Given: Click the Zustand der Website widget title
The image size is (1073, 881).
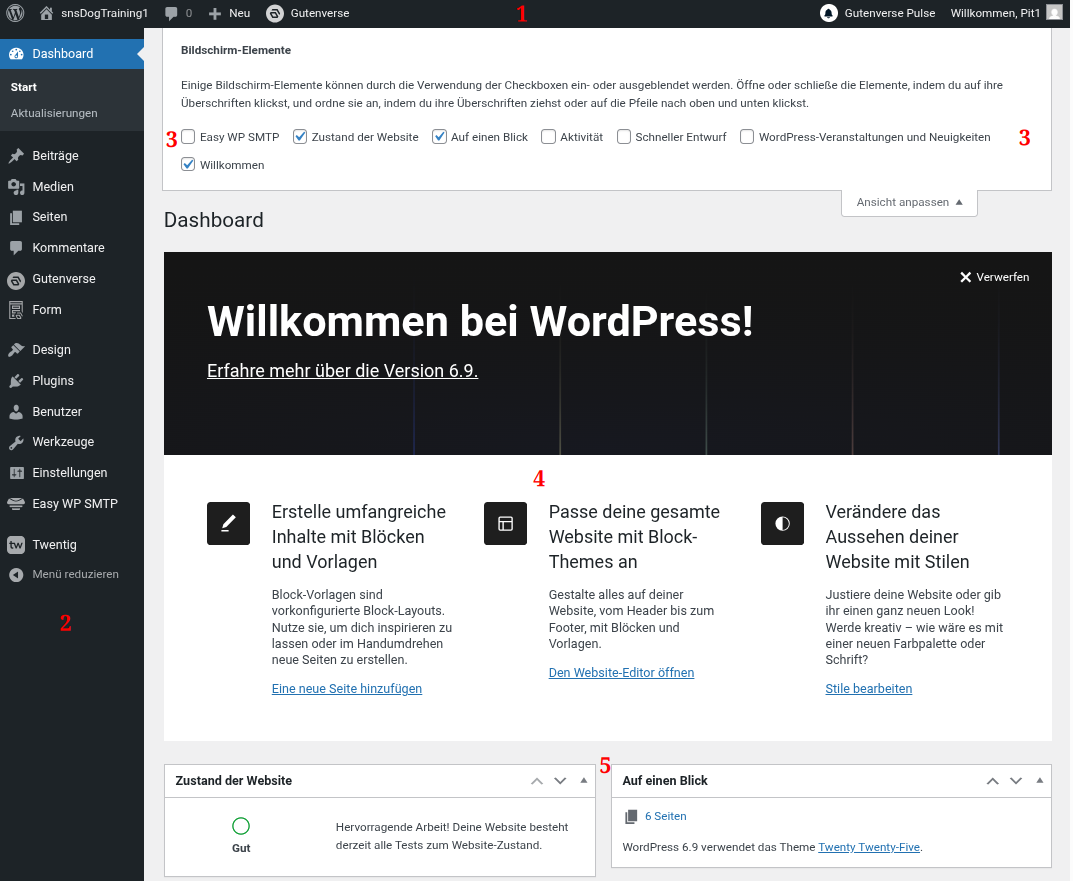Looking at the screenshot, I should (x=234, y=781).
